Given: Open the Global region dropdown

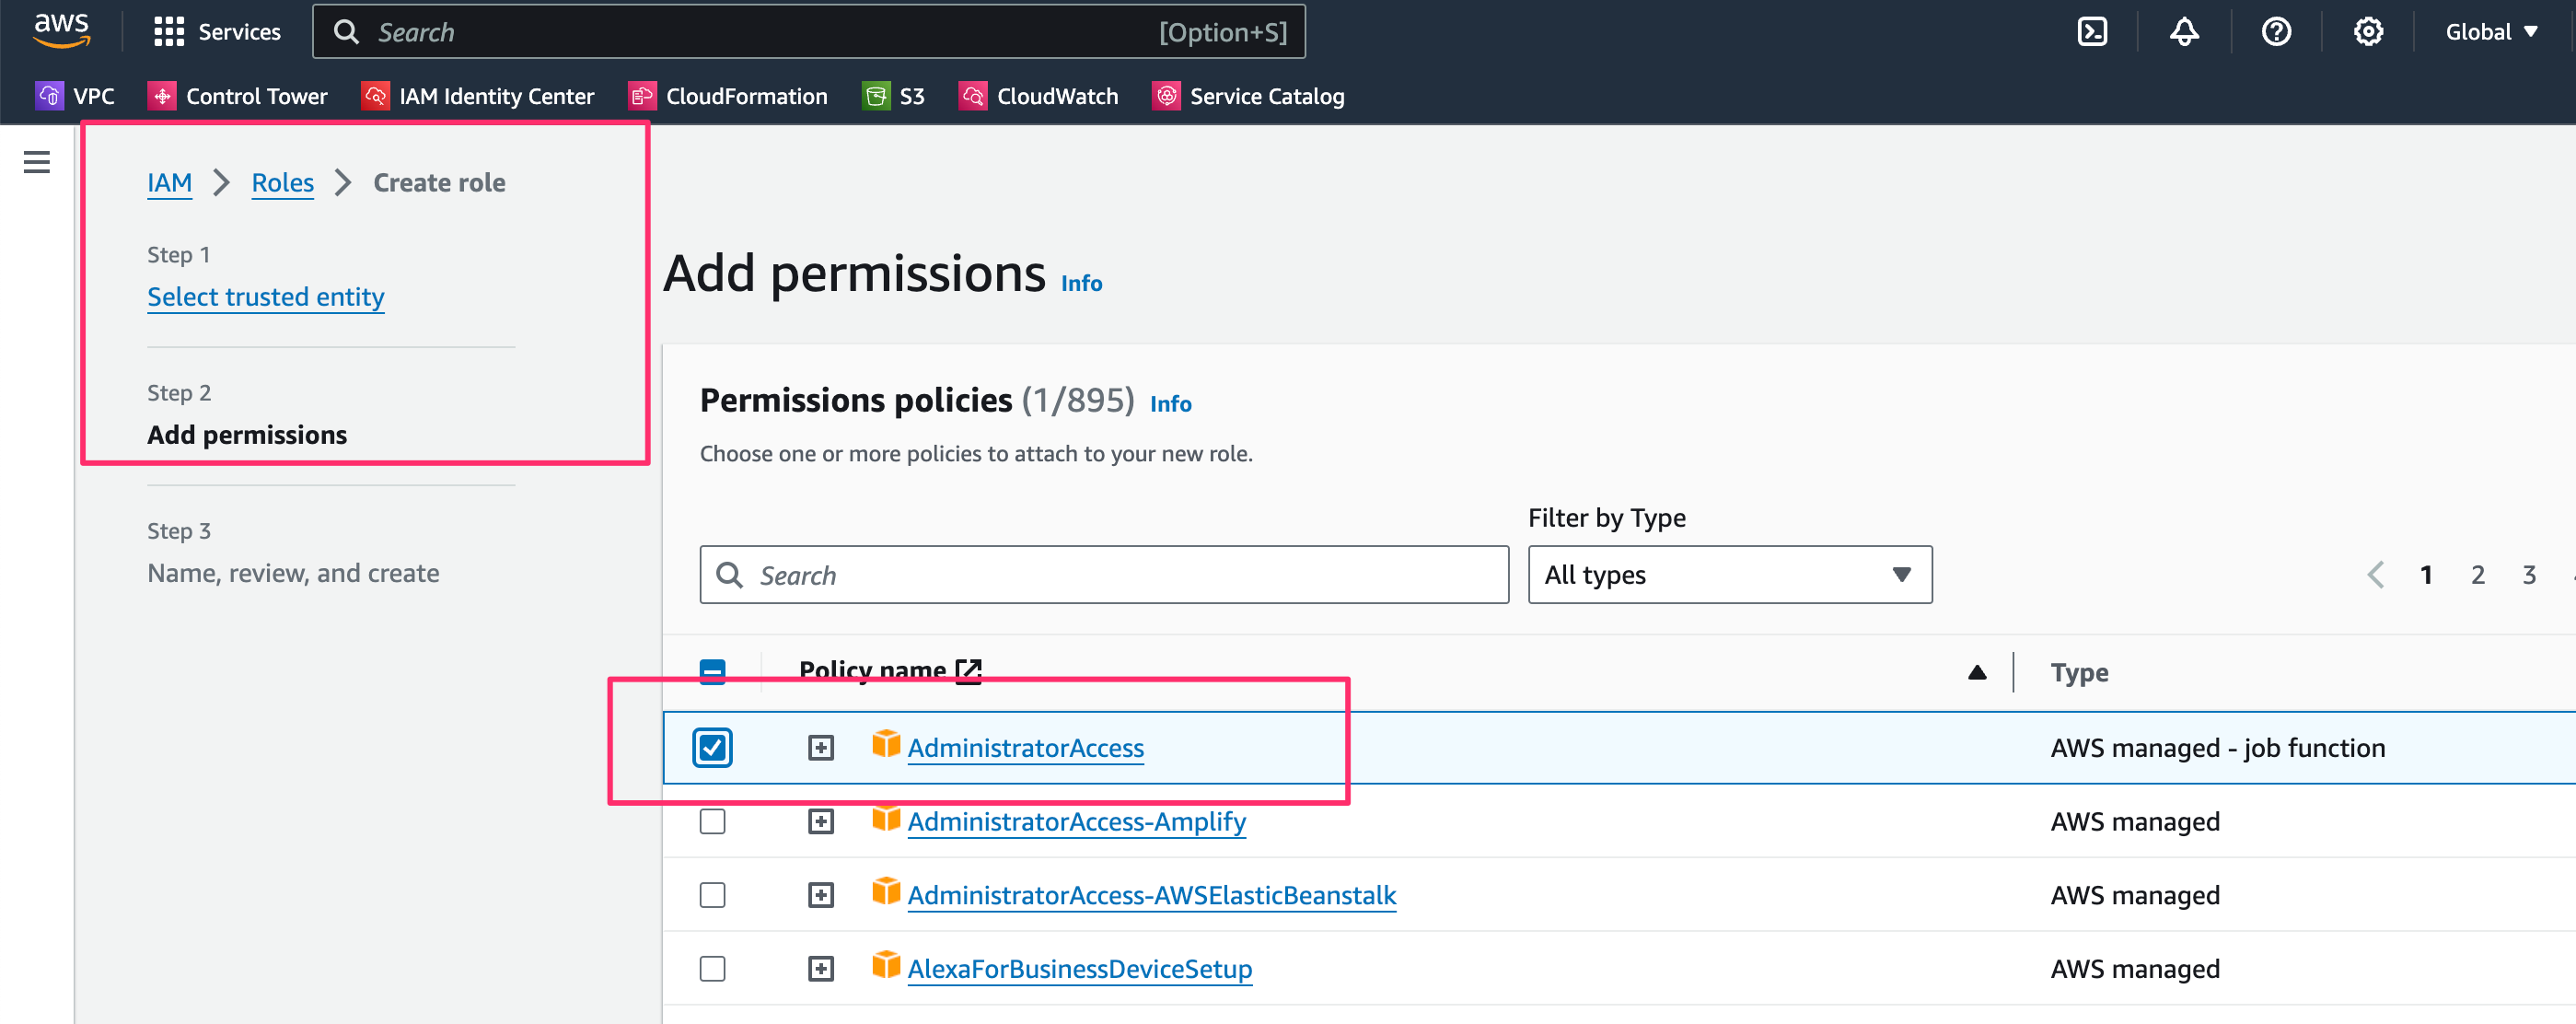Looking at the screenshot, I should tap(2491, 32).
